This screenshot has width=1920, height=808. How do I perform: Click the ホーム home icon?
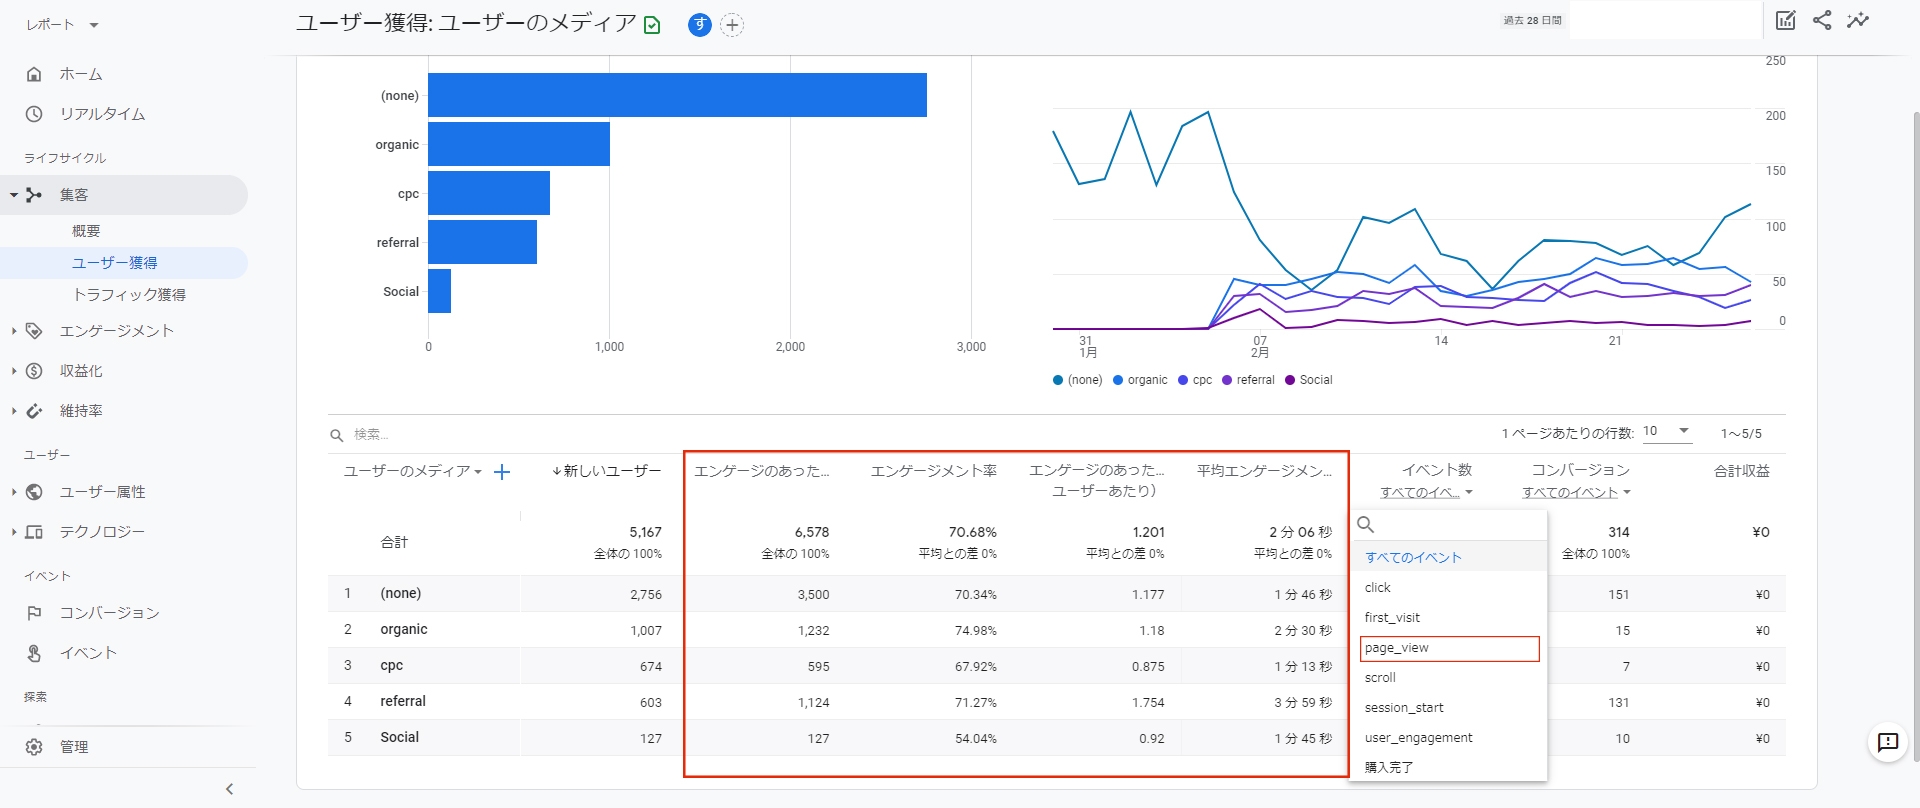(x=34, y=74)
